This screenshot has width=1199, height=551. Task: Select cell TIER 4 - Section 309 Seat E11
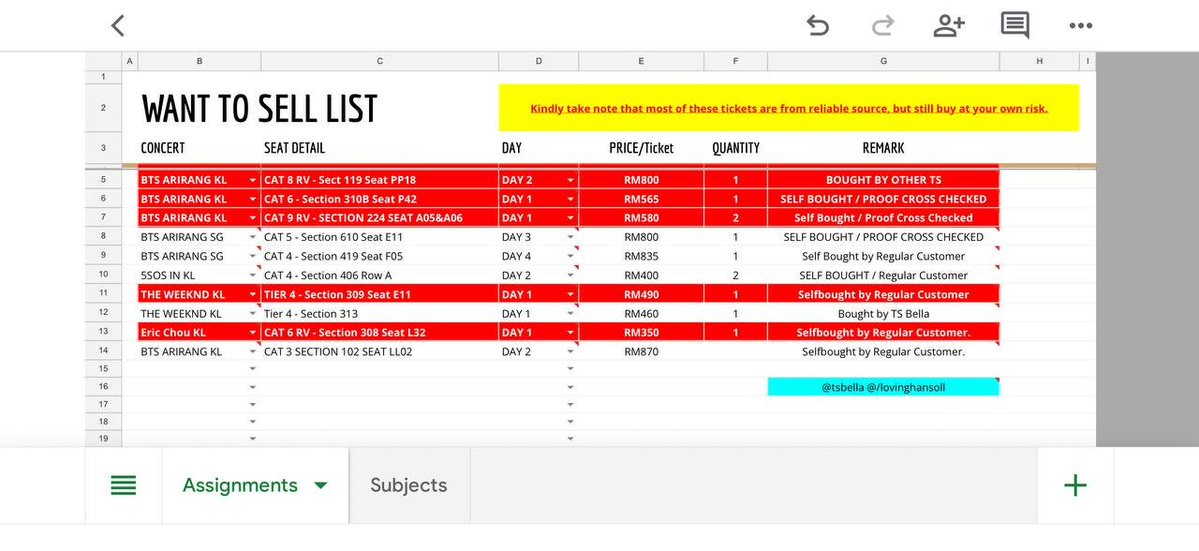coord(380,294)
